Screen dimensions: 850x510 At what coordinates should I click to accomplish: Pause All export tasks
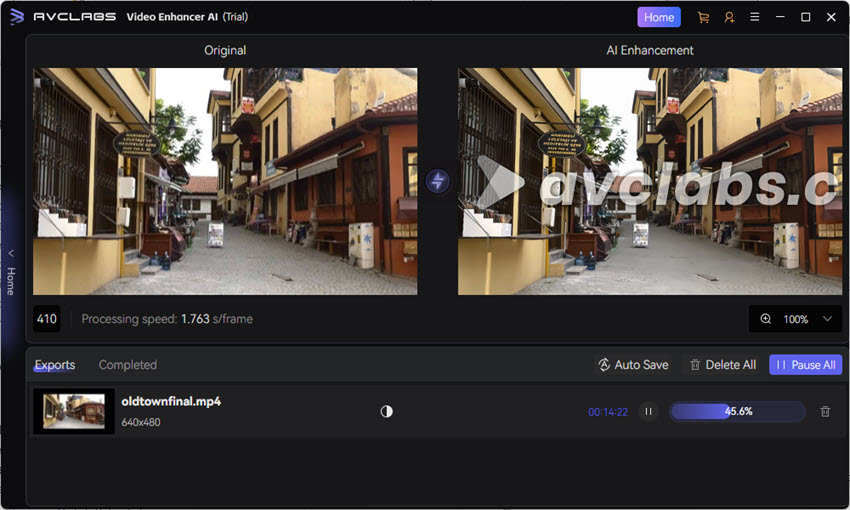[x=805, y=365]
